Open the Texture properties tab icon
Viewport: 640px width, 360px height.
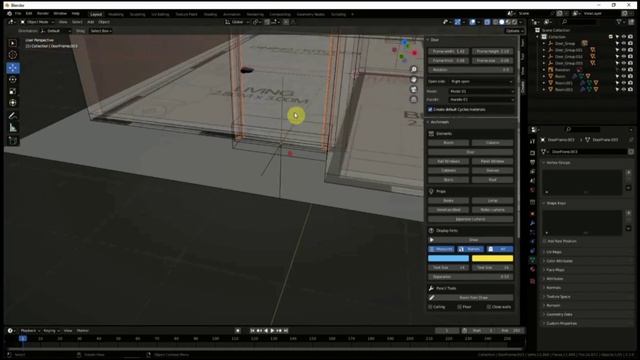tap(532, 281)
